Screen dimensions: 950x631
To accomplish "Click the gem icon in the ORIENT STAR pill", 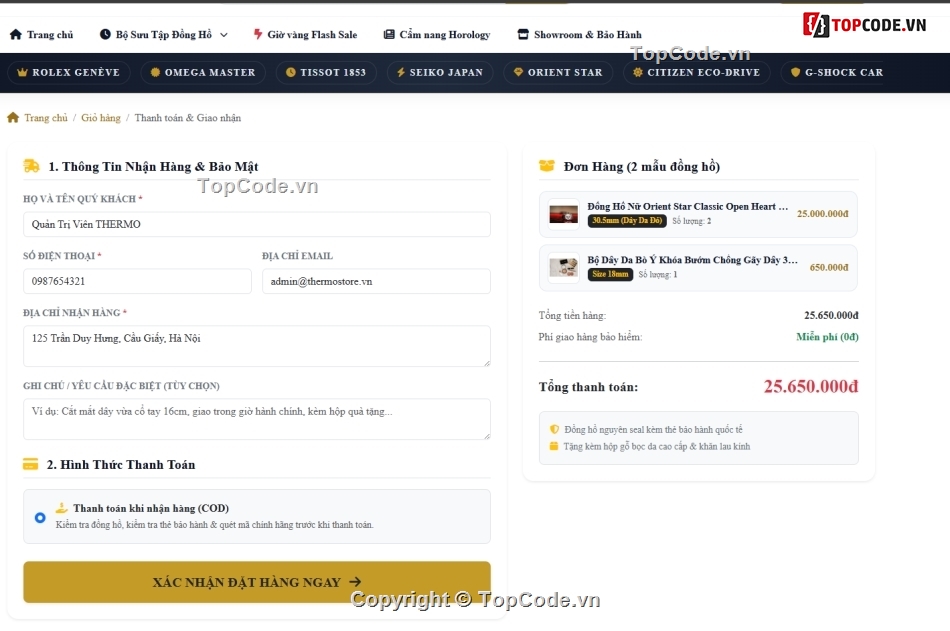I will [x=518, y=72].
